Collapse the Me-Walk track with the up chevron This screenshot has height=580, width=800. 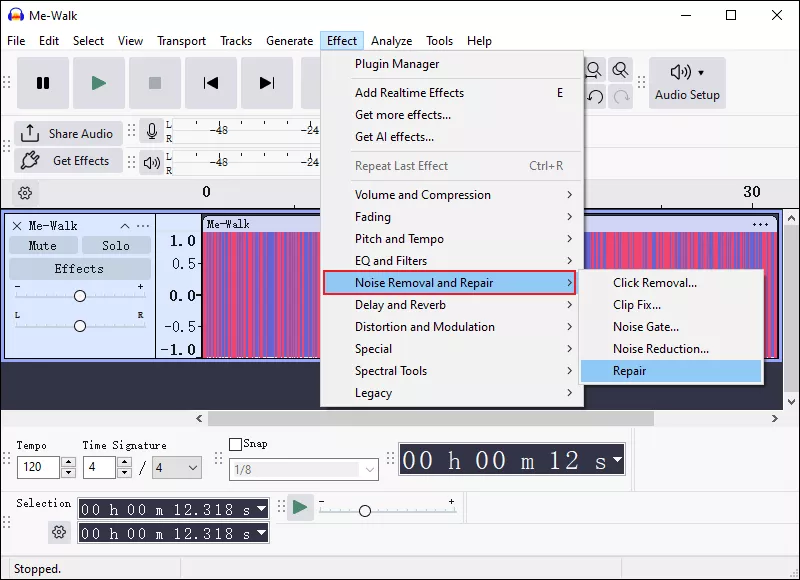click(x=125, y=226)
